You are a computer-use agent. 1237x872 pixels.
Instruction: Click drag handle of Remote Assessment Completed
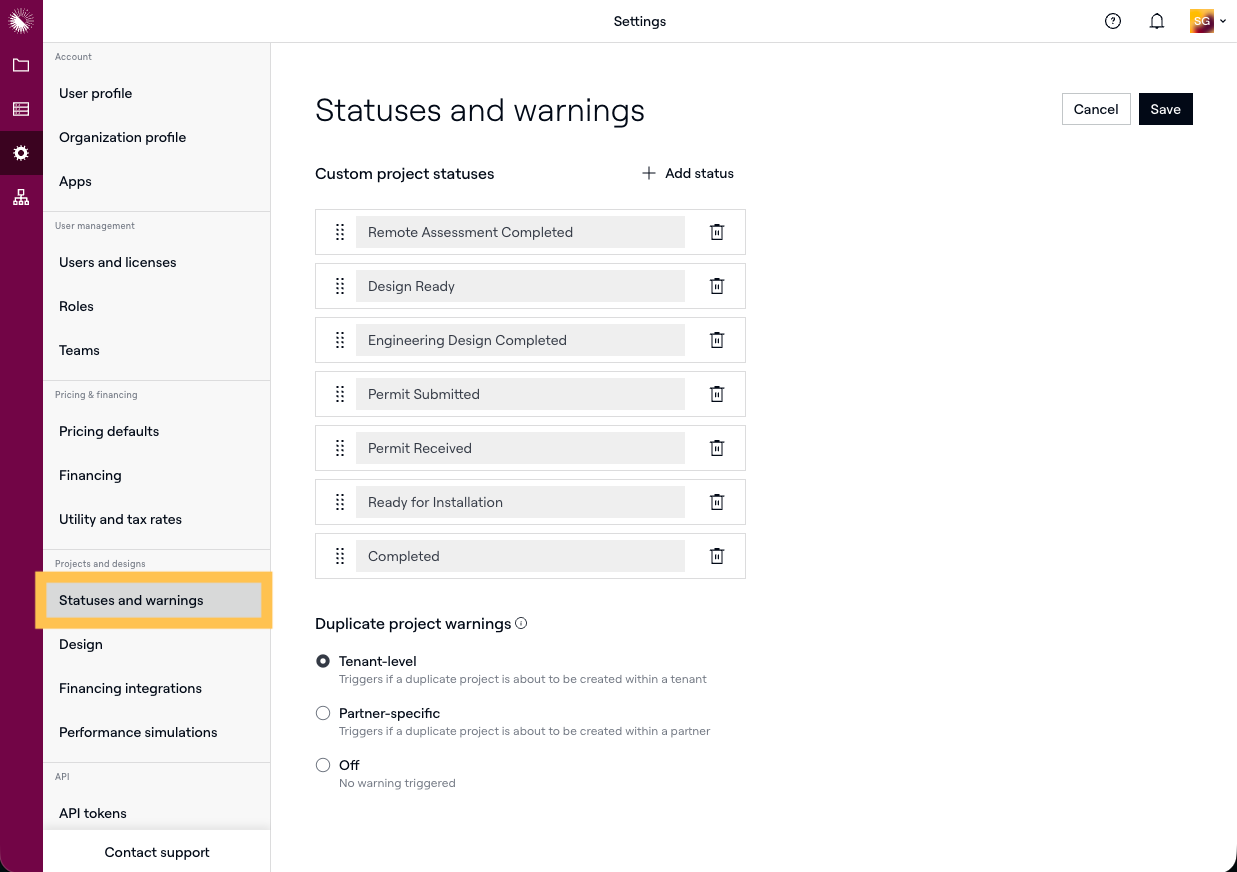pyautogui.click(x=340, y=232)
